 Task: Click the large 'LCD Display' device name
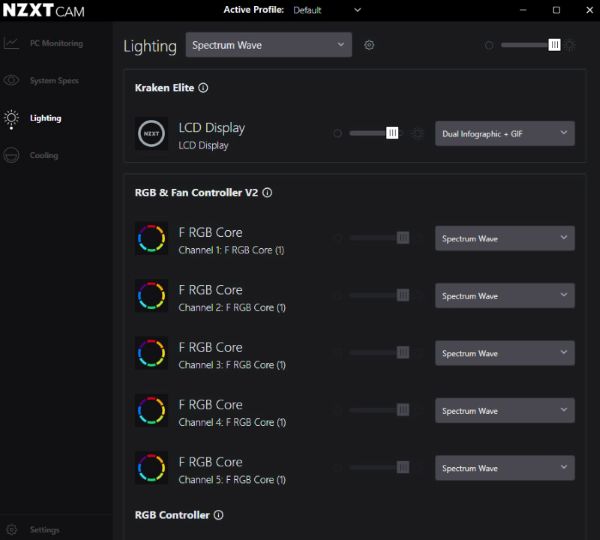[x=212, y=128]
